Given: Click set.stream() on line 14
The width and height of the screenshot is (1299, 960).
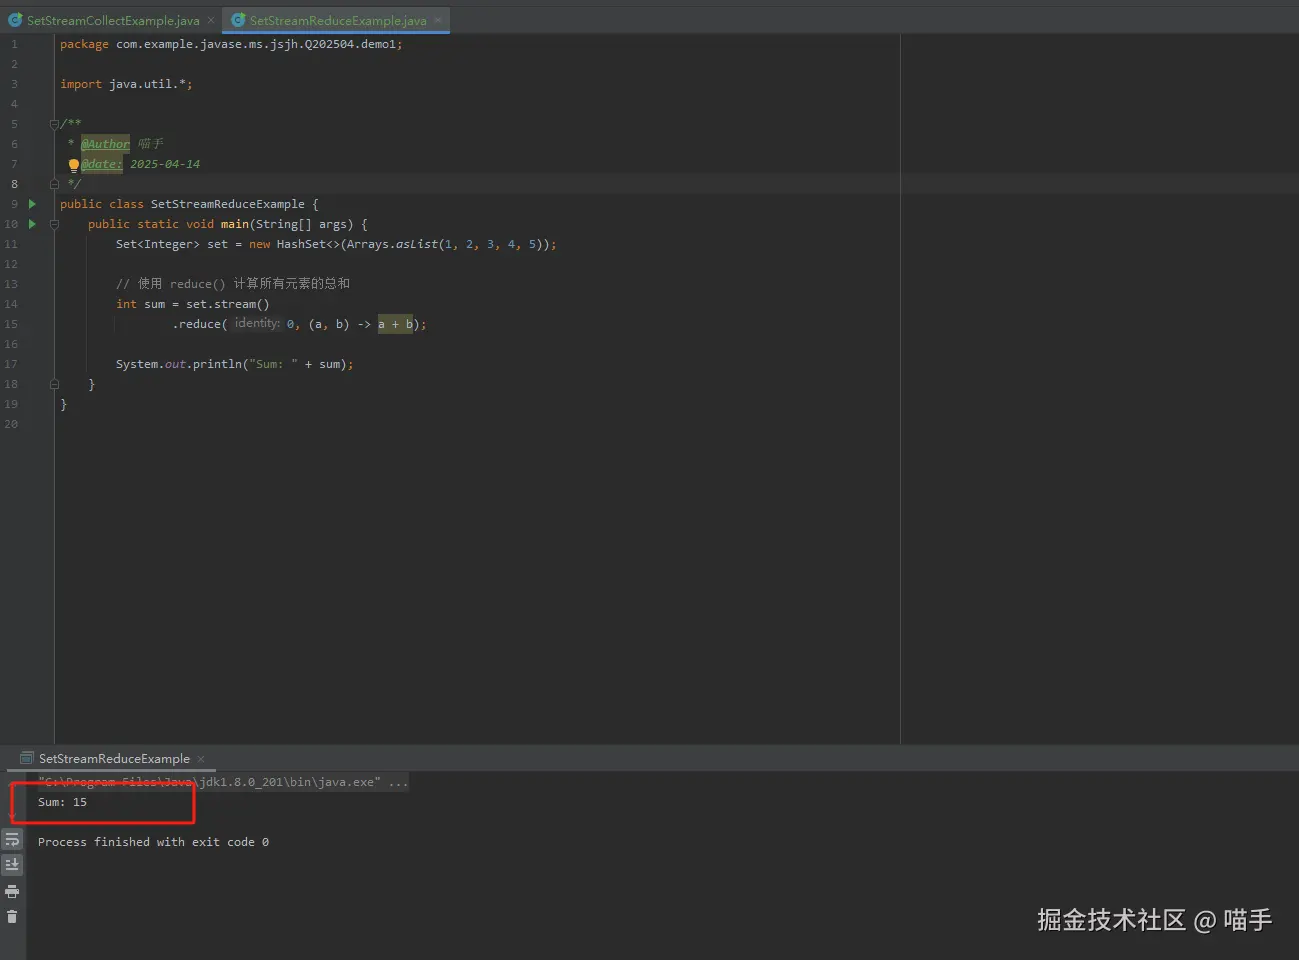Looking at the screenshot, I should pyautogui.click(x=228, y=304).
